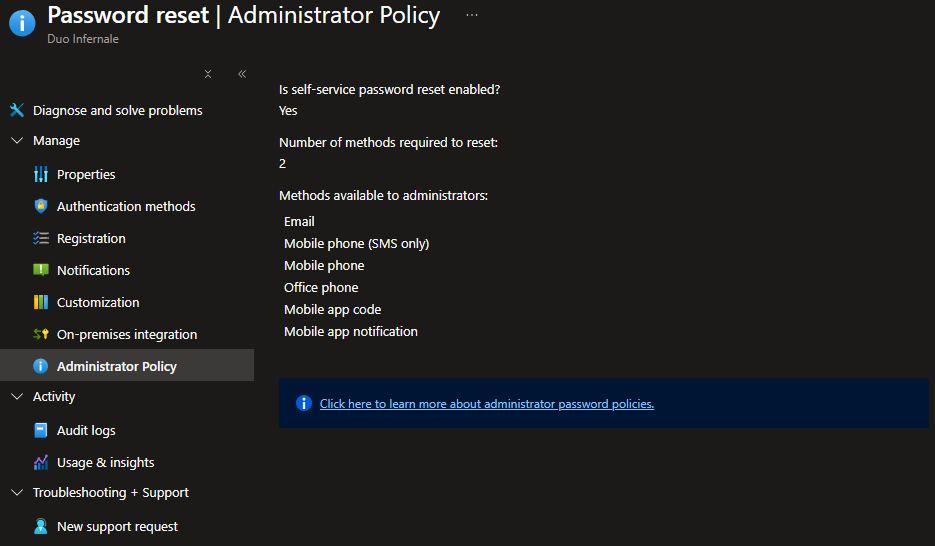Screen dimensions: 935x546
Task: Click the On-premises integration key icon
Action: (41, 334)
